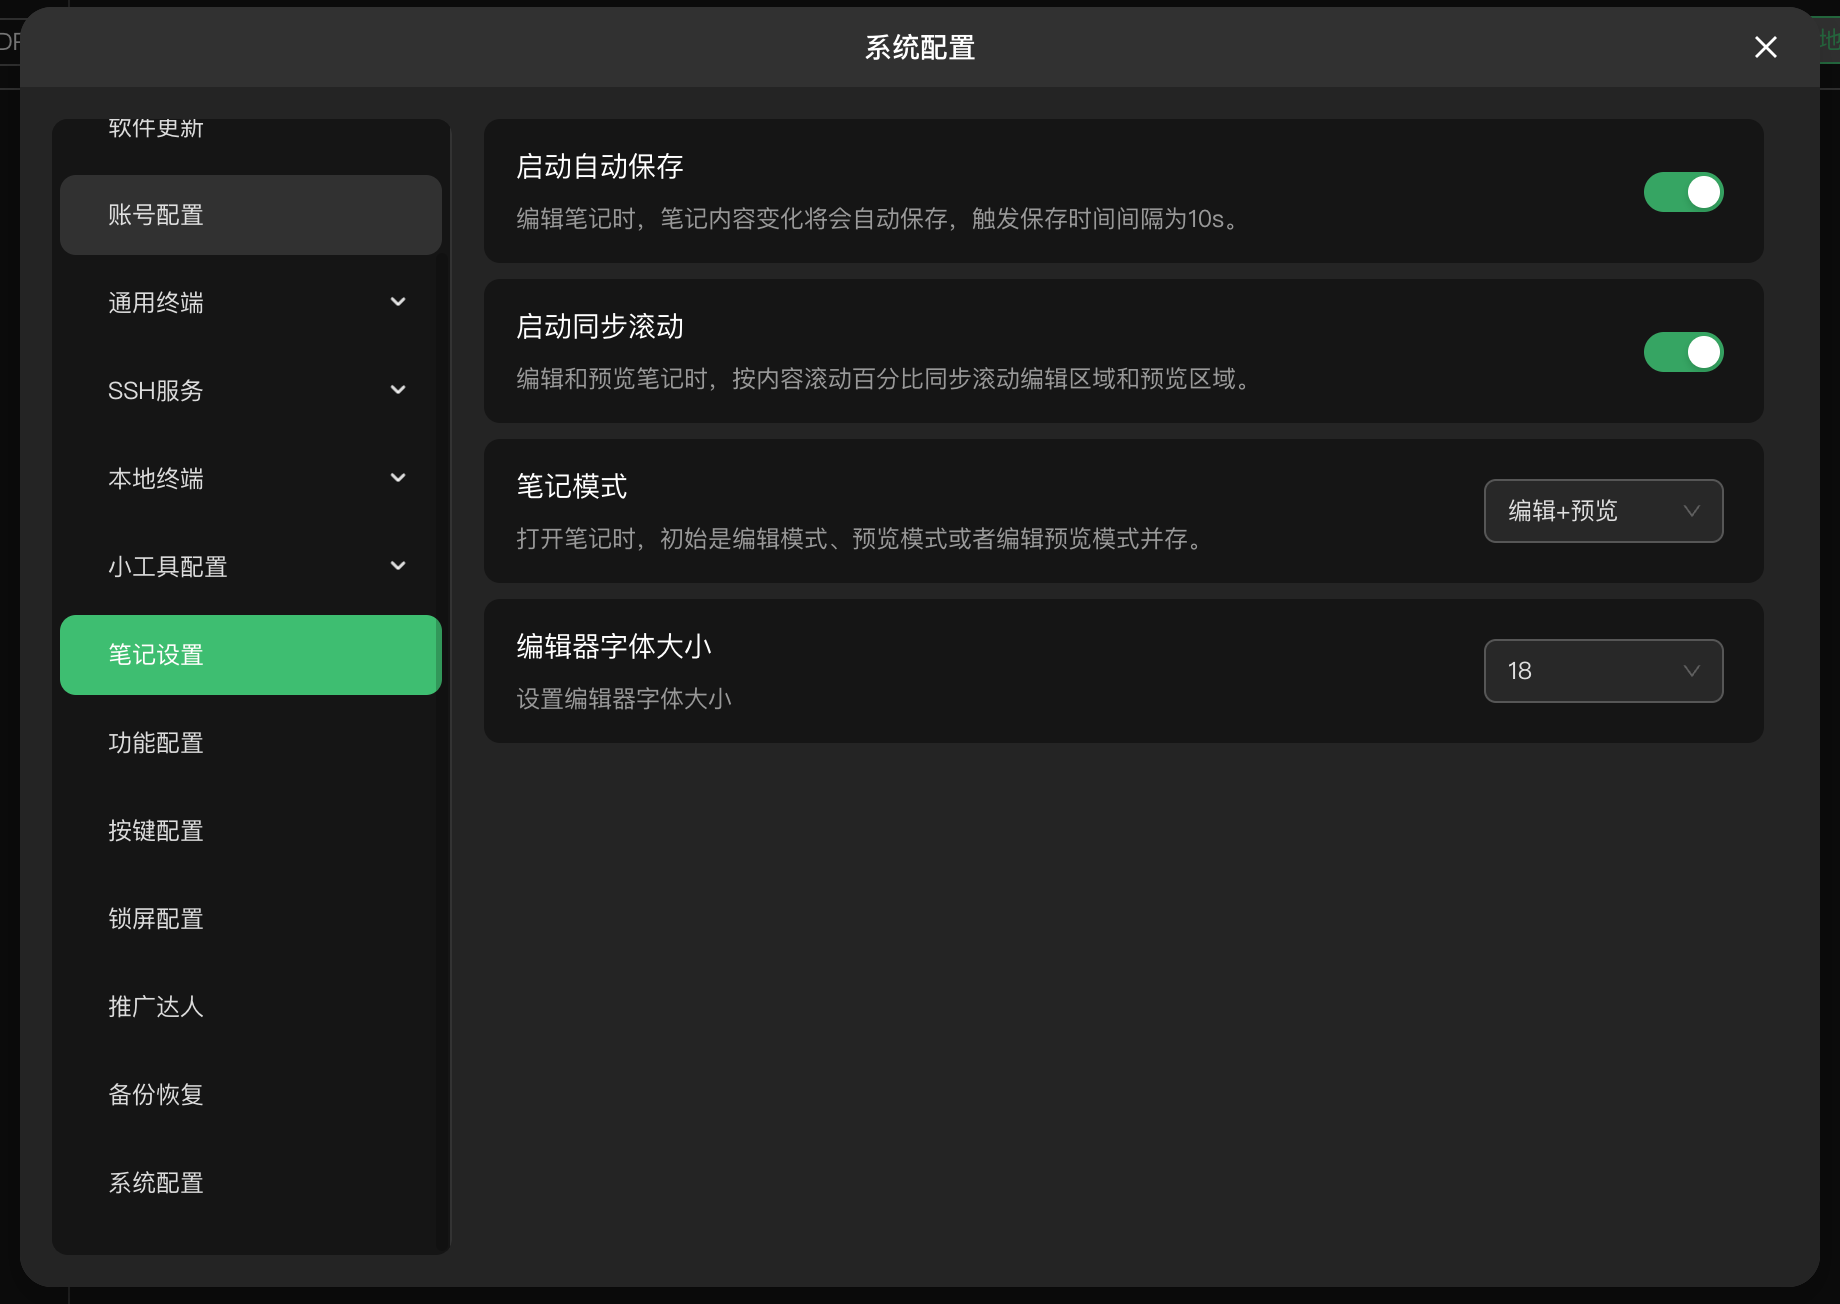Select 推广达人 in the sidebar
The height and width of the screenshot is (1304, 1840).
tap(250, 1007)
